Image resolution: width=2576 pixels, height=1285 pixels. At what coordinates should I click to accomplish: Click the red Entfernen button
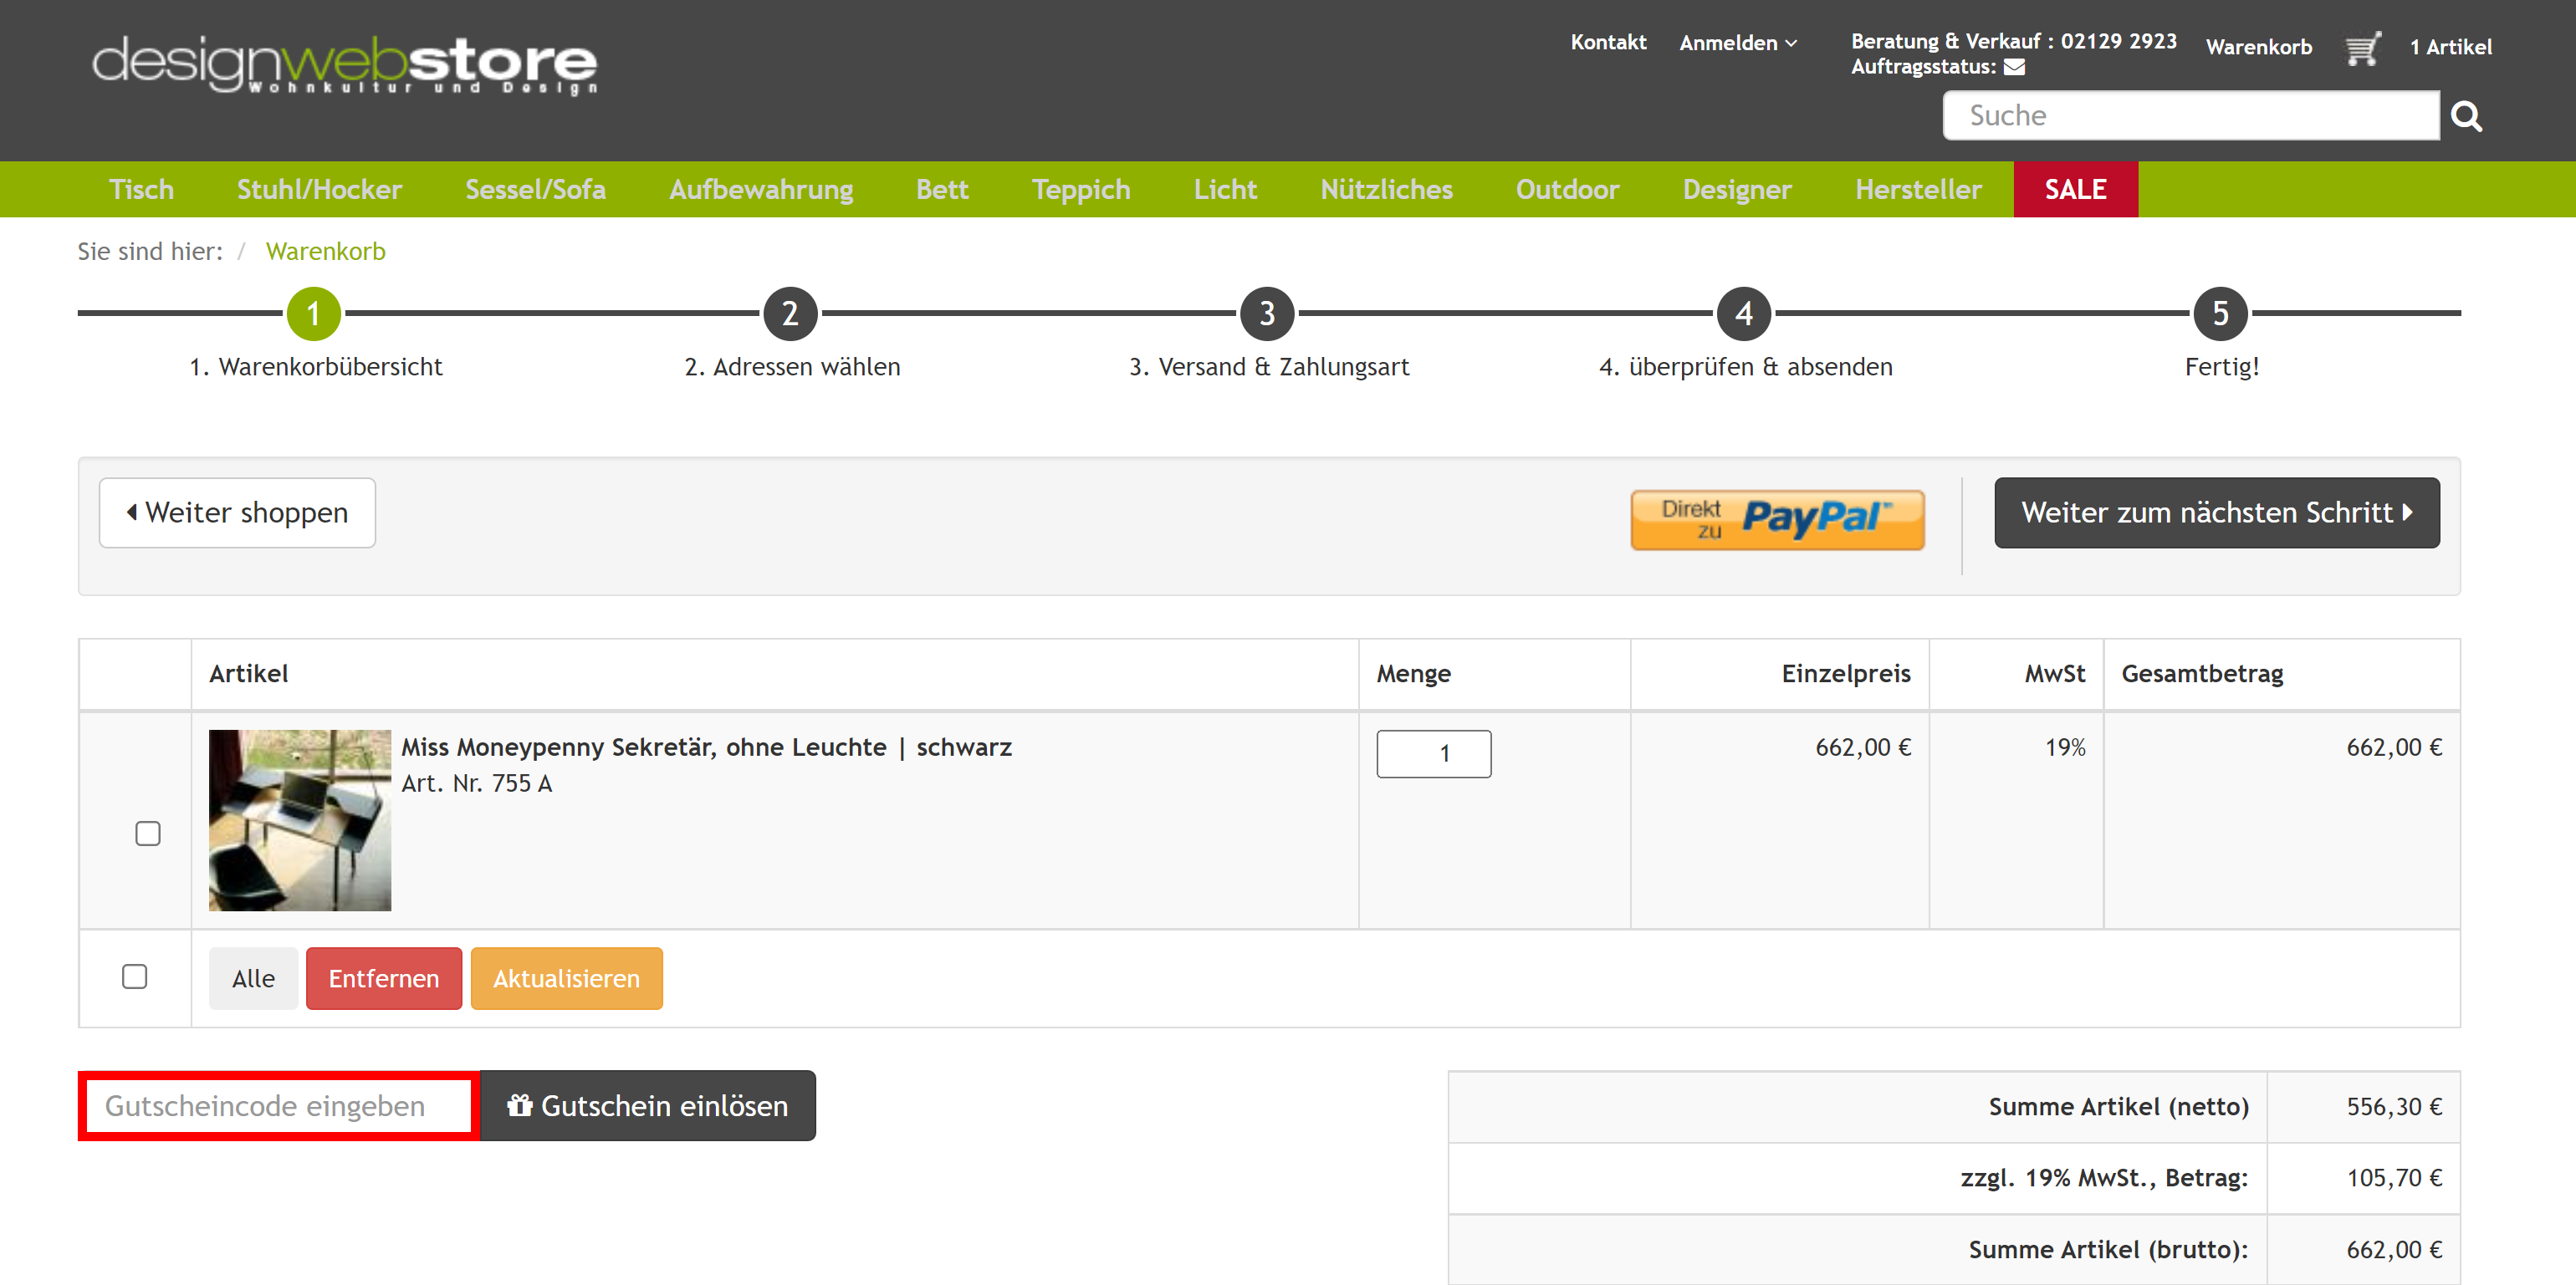pyautogui.click(x=384, y=978)
